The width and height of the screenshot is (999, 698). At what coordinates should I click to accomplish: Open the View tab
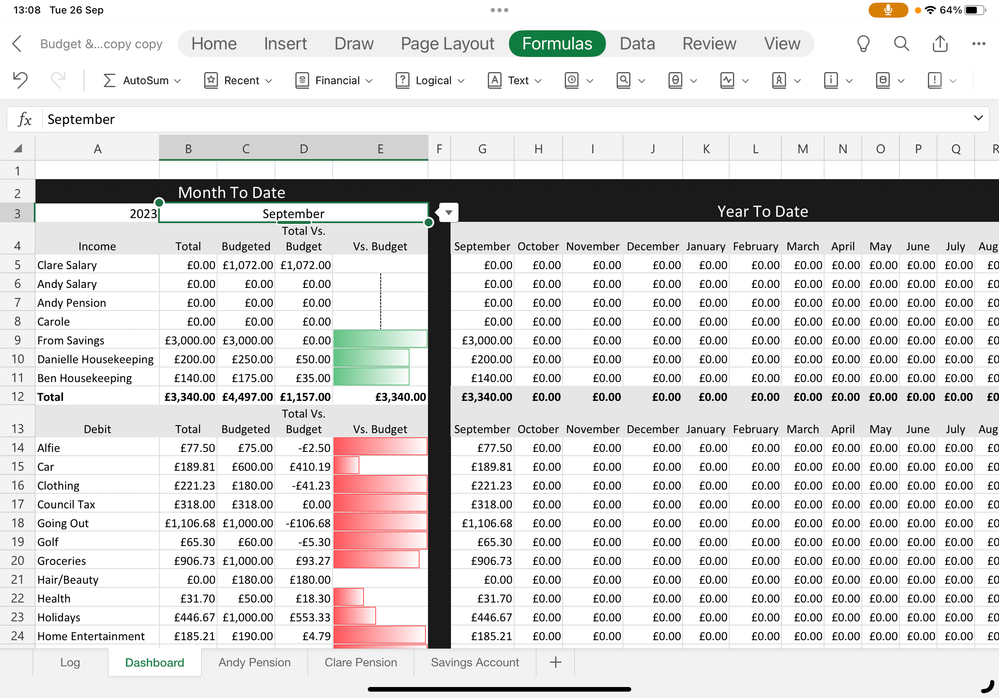(x=782, y=43)
